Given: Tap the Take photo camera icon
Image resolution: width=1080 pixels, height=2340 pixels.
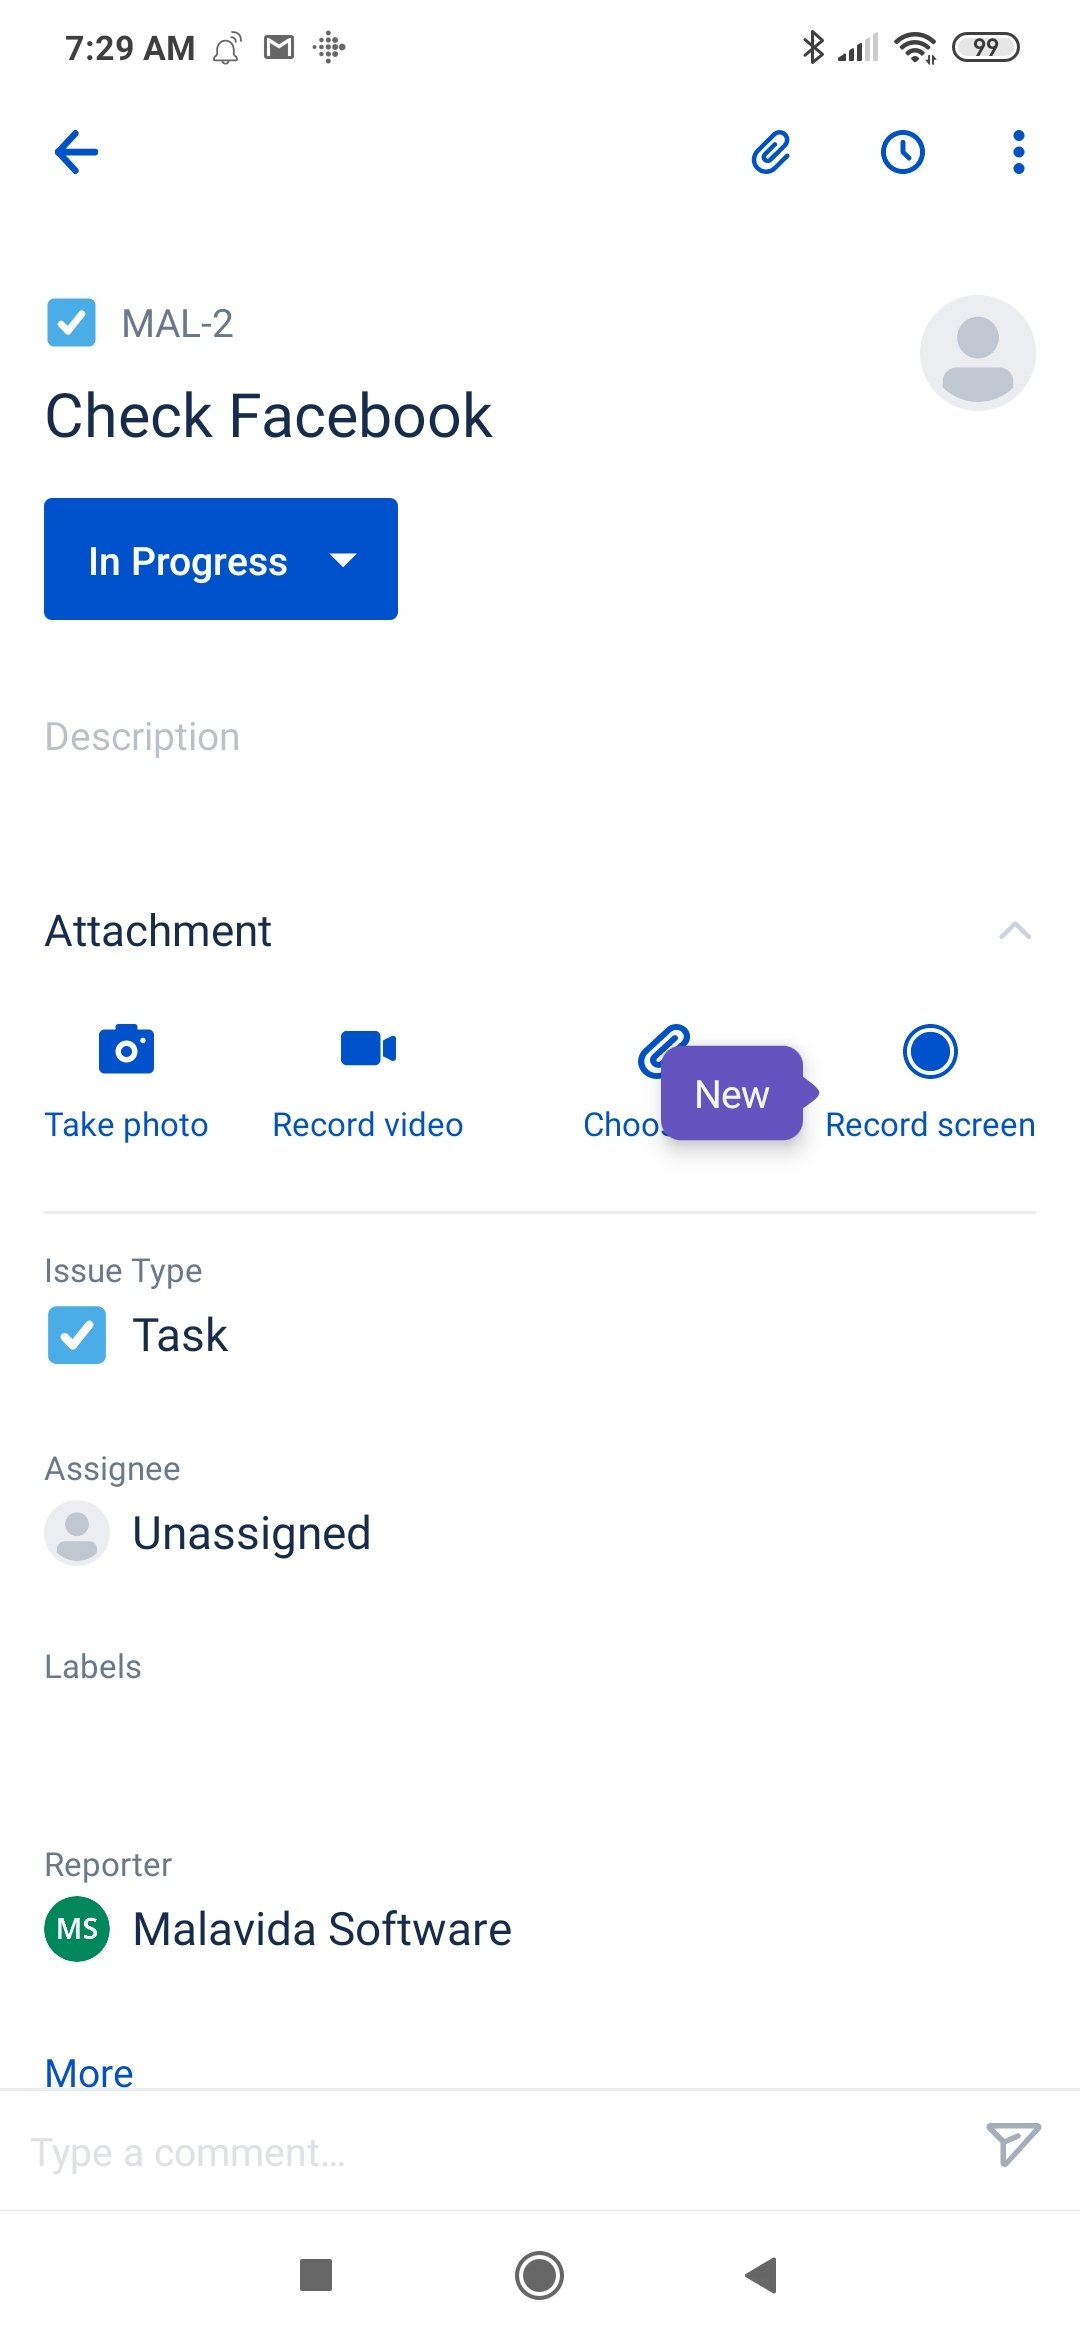Looking at the screenshot, I should click(126, 1049).
